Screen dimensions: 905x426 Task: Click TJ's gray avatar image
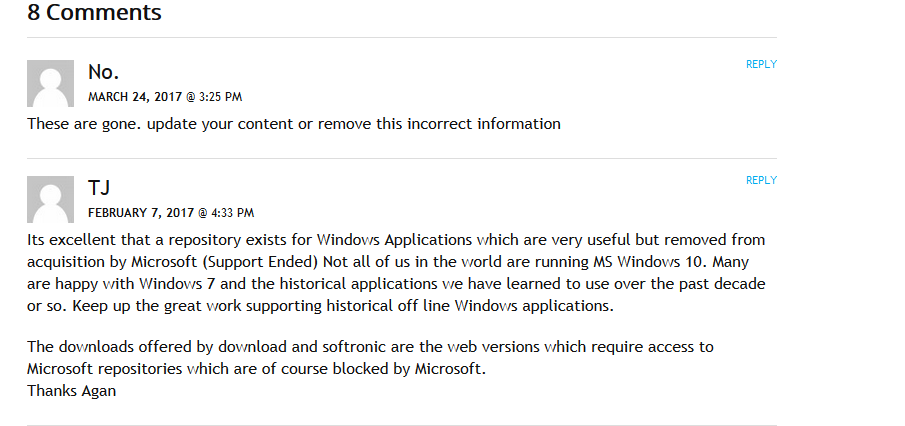pyautogui.click(x=50, y=199)
